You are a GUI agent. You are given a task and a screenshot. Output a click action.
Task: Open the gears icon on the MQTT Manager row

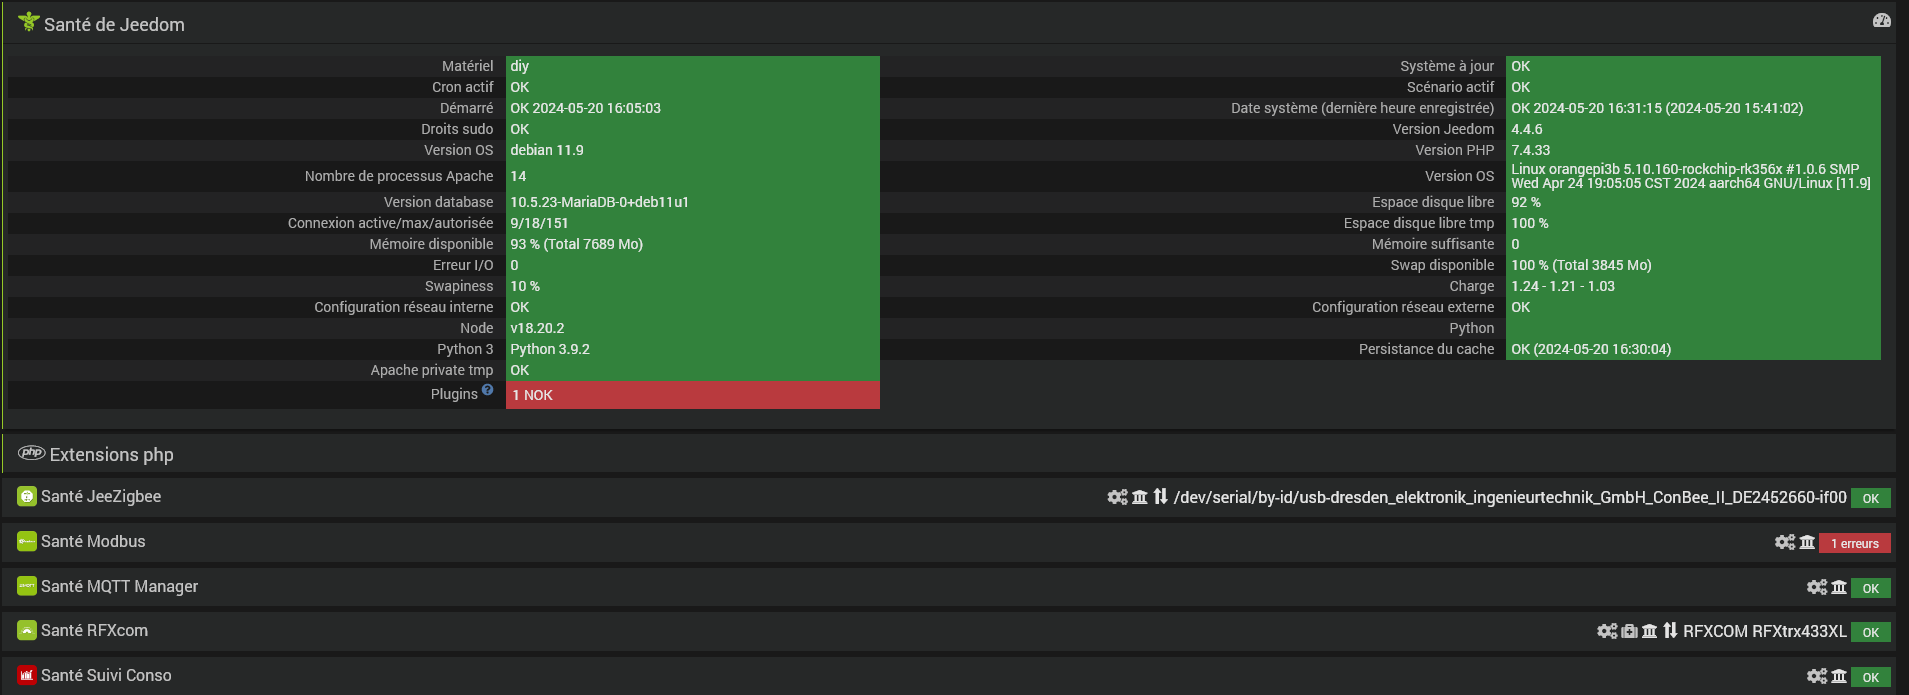tap(1817, 587)
